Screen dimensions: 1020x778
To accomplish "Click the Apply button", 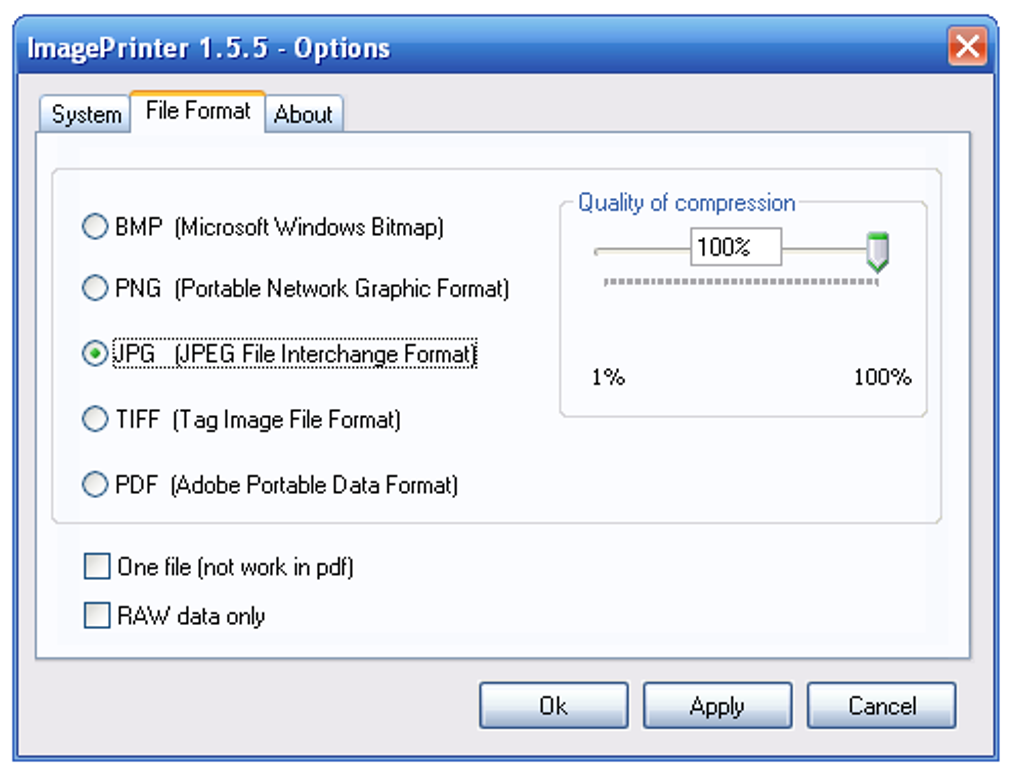I will 717,706.
